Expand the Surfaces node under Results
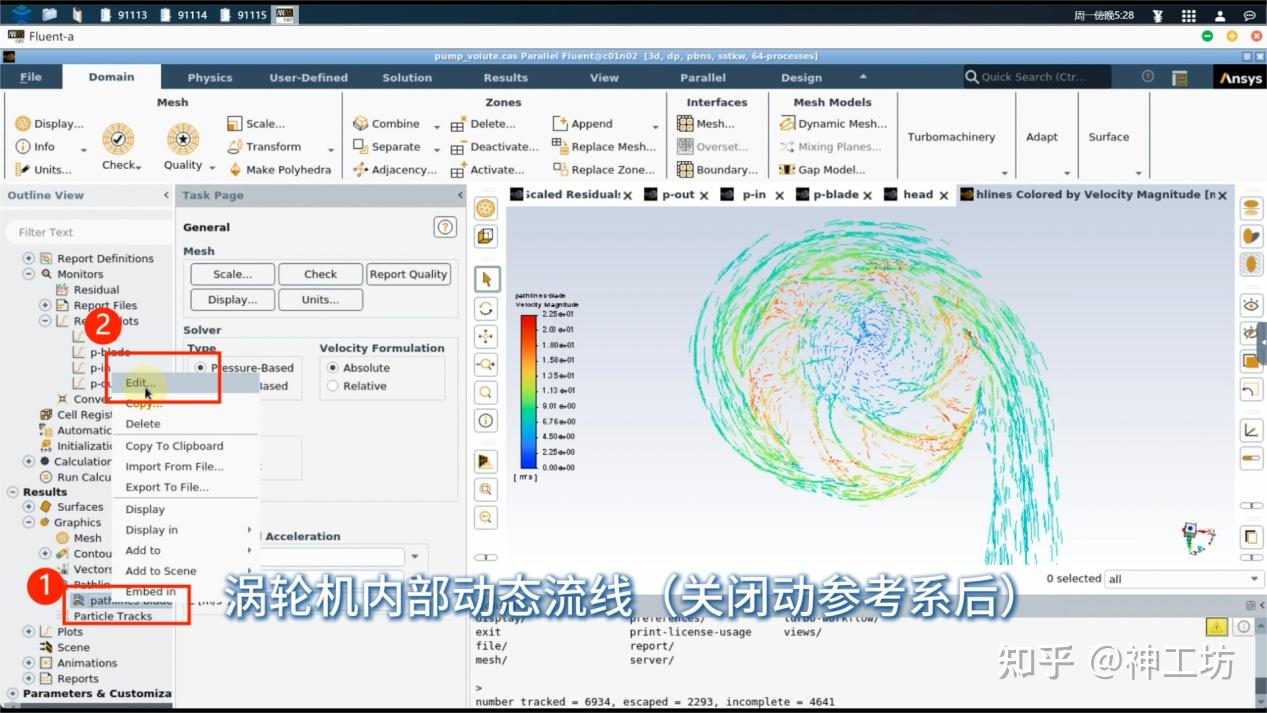This screenshot has width=1267, height=713. click(x=29, y=507)
